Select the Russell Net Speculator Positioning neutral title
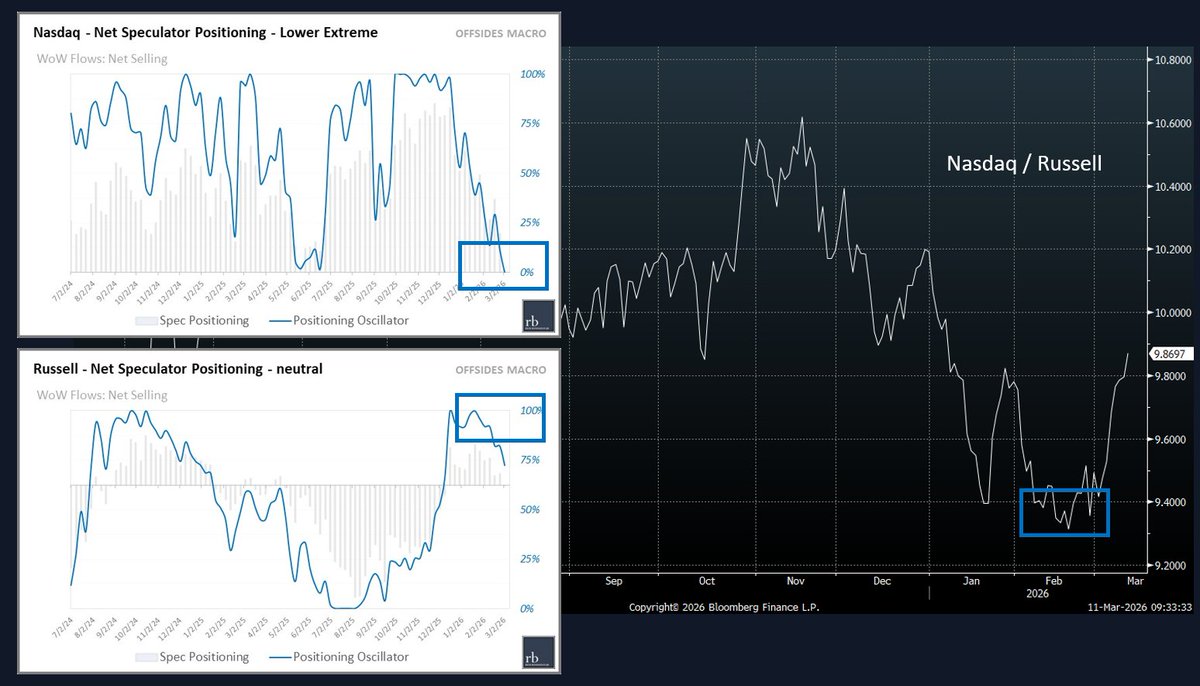The width and height of the screenshot is (1200, 686). click(x=176, y=369)
